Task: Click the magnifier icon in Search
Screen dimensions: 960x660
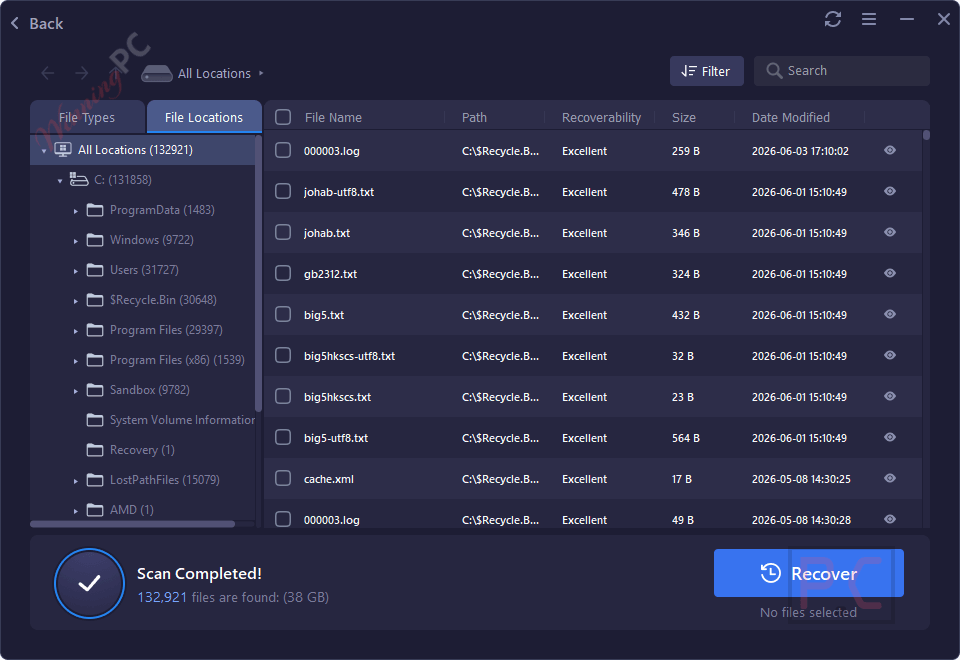Action: [774, 71]
